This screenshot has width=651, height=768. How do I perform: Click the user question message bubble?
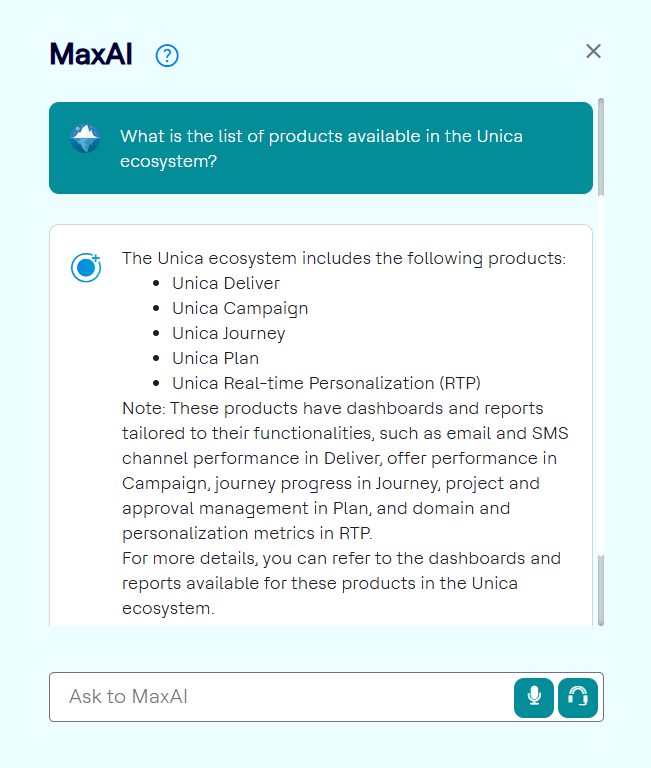pos(321,148)
